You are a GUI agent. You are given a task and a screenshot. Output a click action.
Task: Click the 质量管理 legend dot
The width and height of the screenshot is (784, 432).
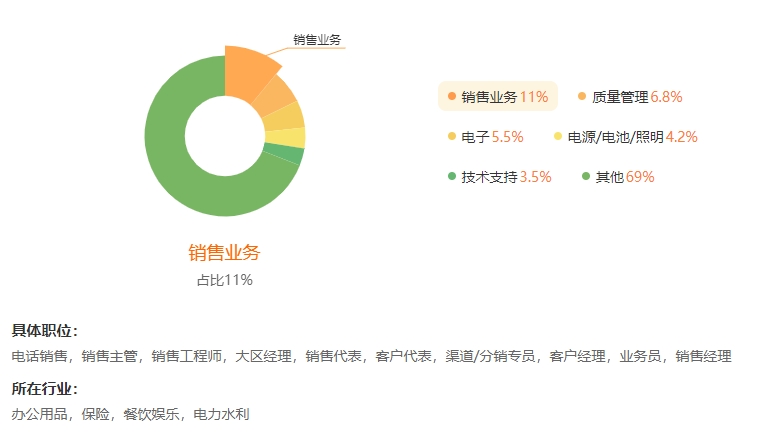coord(582,96)
